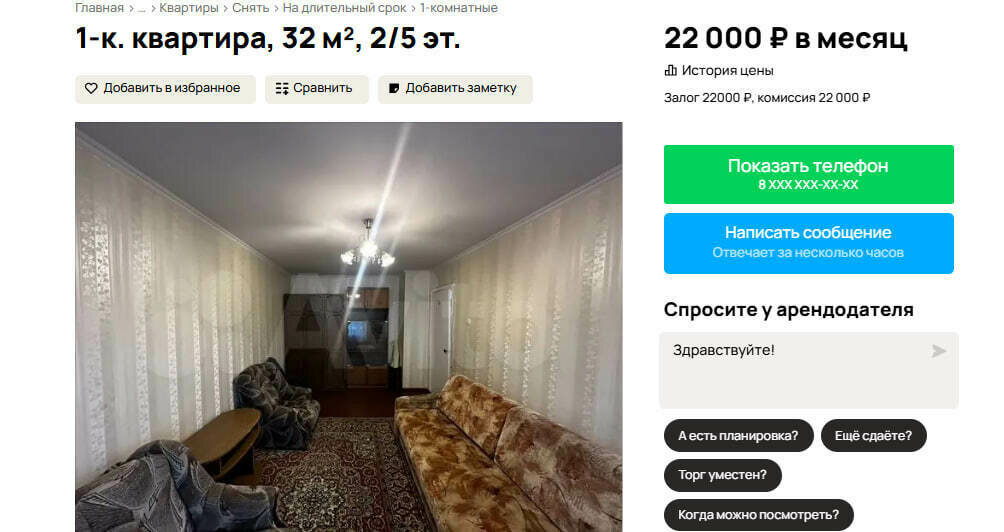Viewport: 1004px width, 532px height.
Task: Expand the collapsed breadcrumb ellipsis
Action: (142, 8)
